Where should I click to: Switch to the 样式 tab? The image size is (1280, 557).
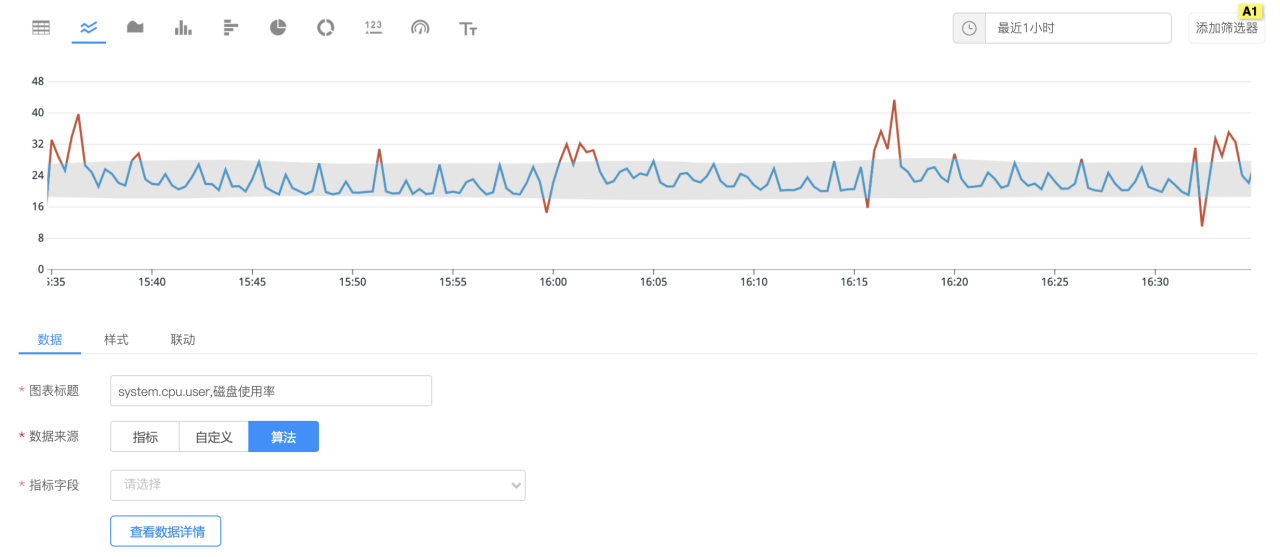[116, 340]
